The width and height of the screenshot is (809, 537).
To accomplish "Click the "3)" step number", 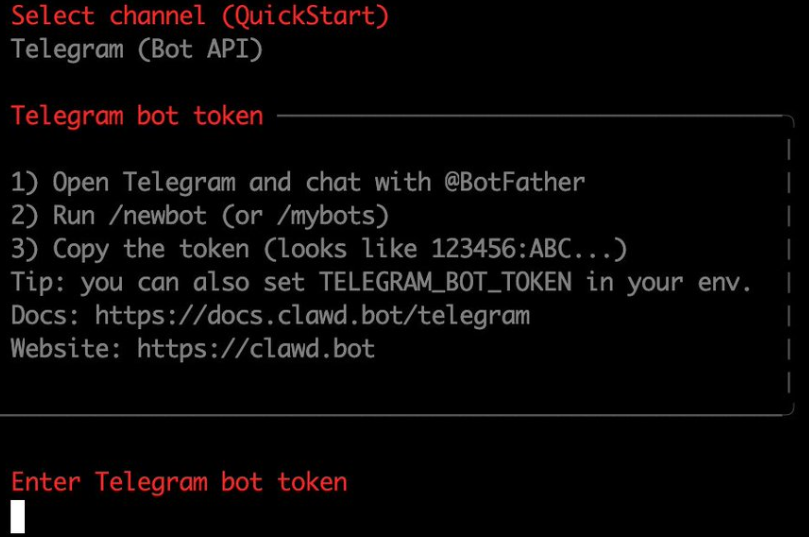I will coord(25,249).
